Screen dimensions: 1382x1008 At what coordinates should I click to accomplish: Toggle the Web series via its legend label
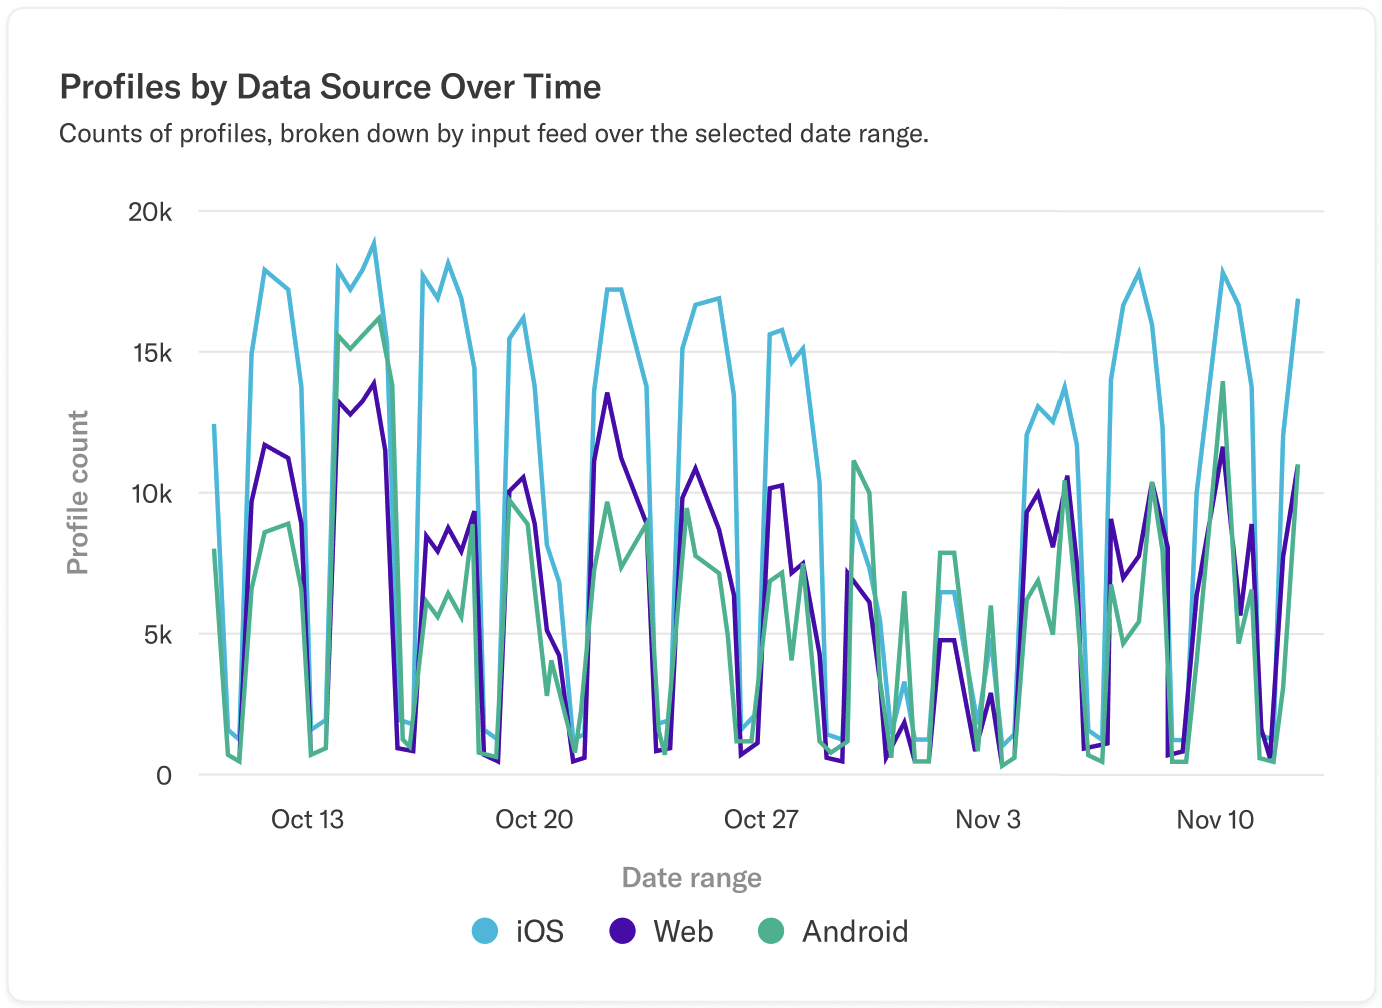[x=683, y=931]
